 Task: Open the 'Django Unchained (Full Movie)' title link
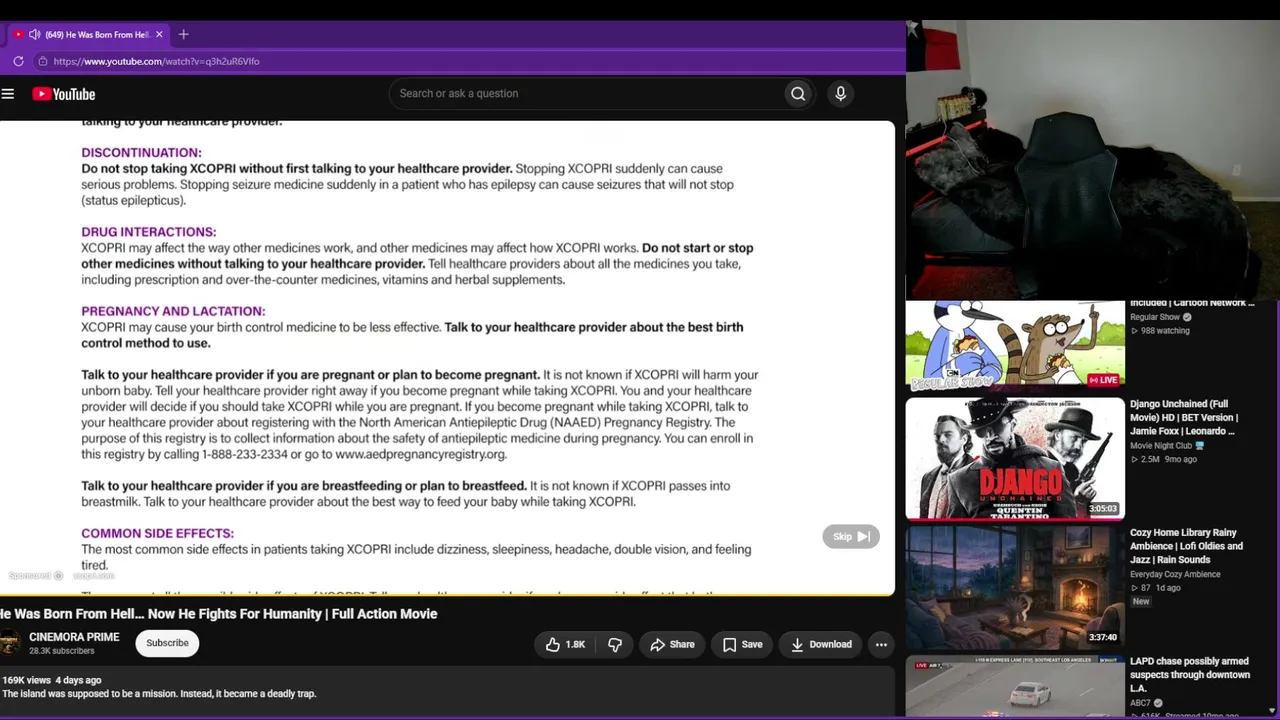[x=1184, y=417]
